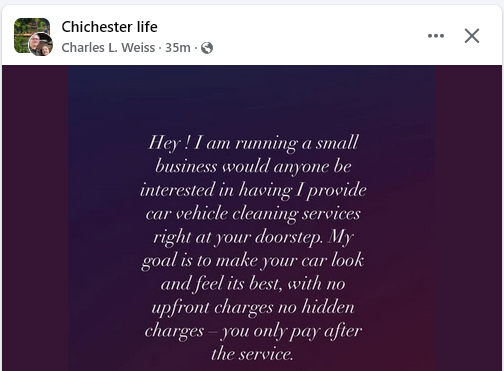Click the globe public audience icon
This screenshot has height=371, width=504.
pyautogui.click(x=207, y=48)
